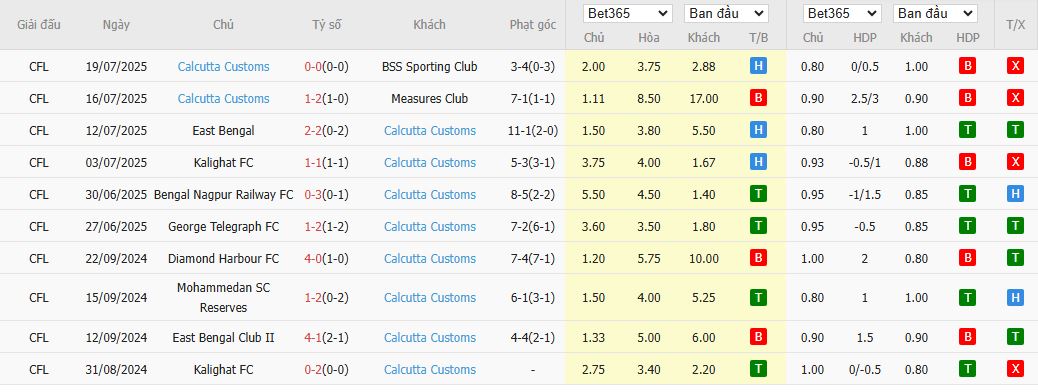This screenshot has width=1038, height=392.
Task: Open Calcutta Customs link in 19/07/2025 row
Action: point(224,67)
